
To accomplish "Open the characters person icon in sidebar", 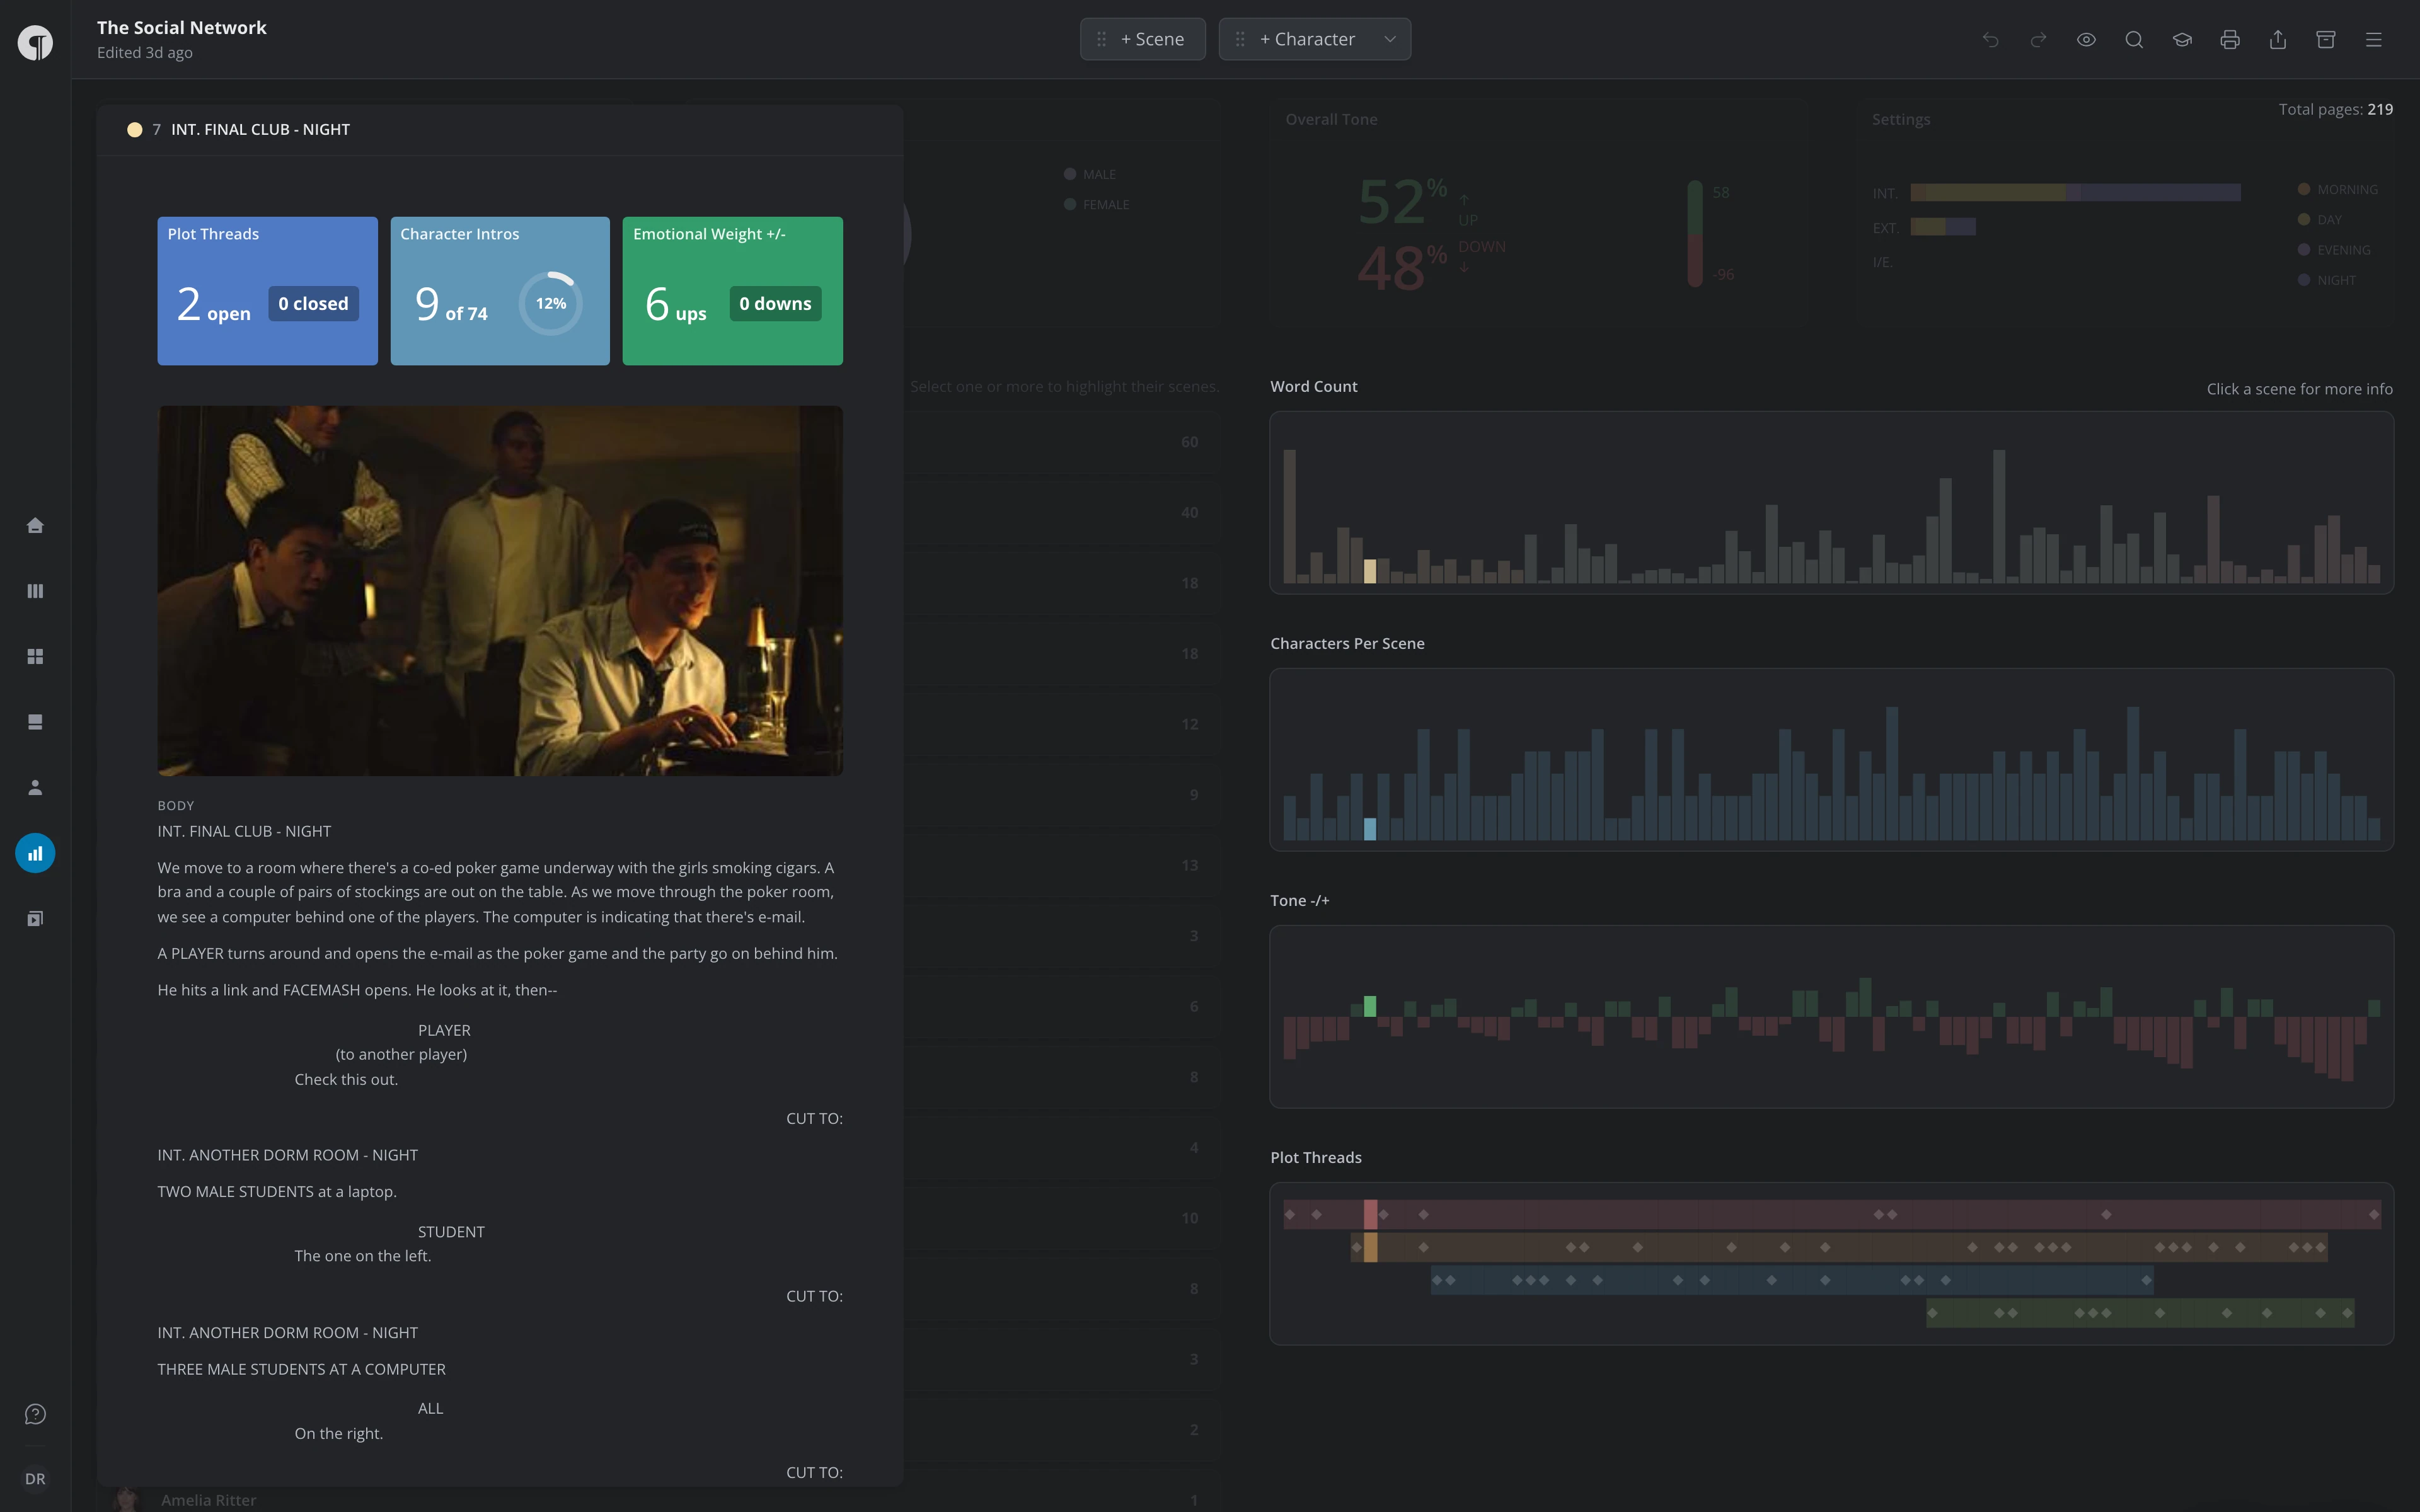I will (x=35, y=788).
